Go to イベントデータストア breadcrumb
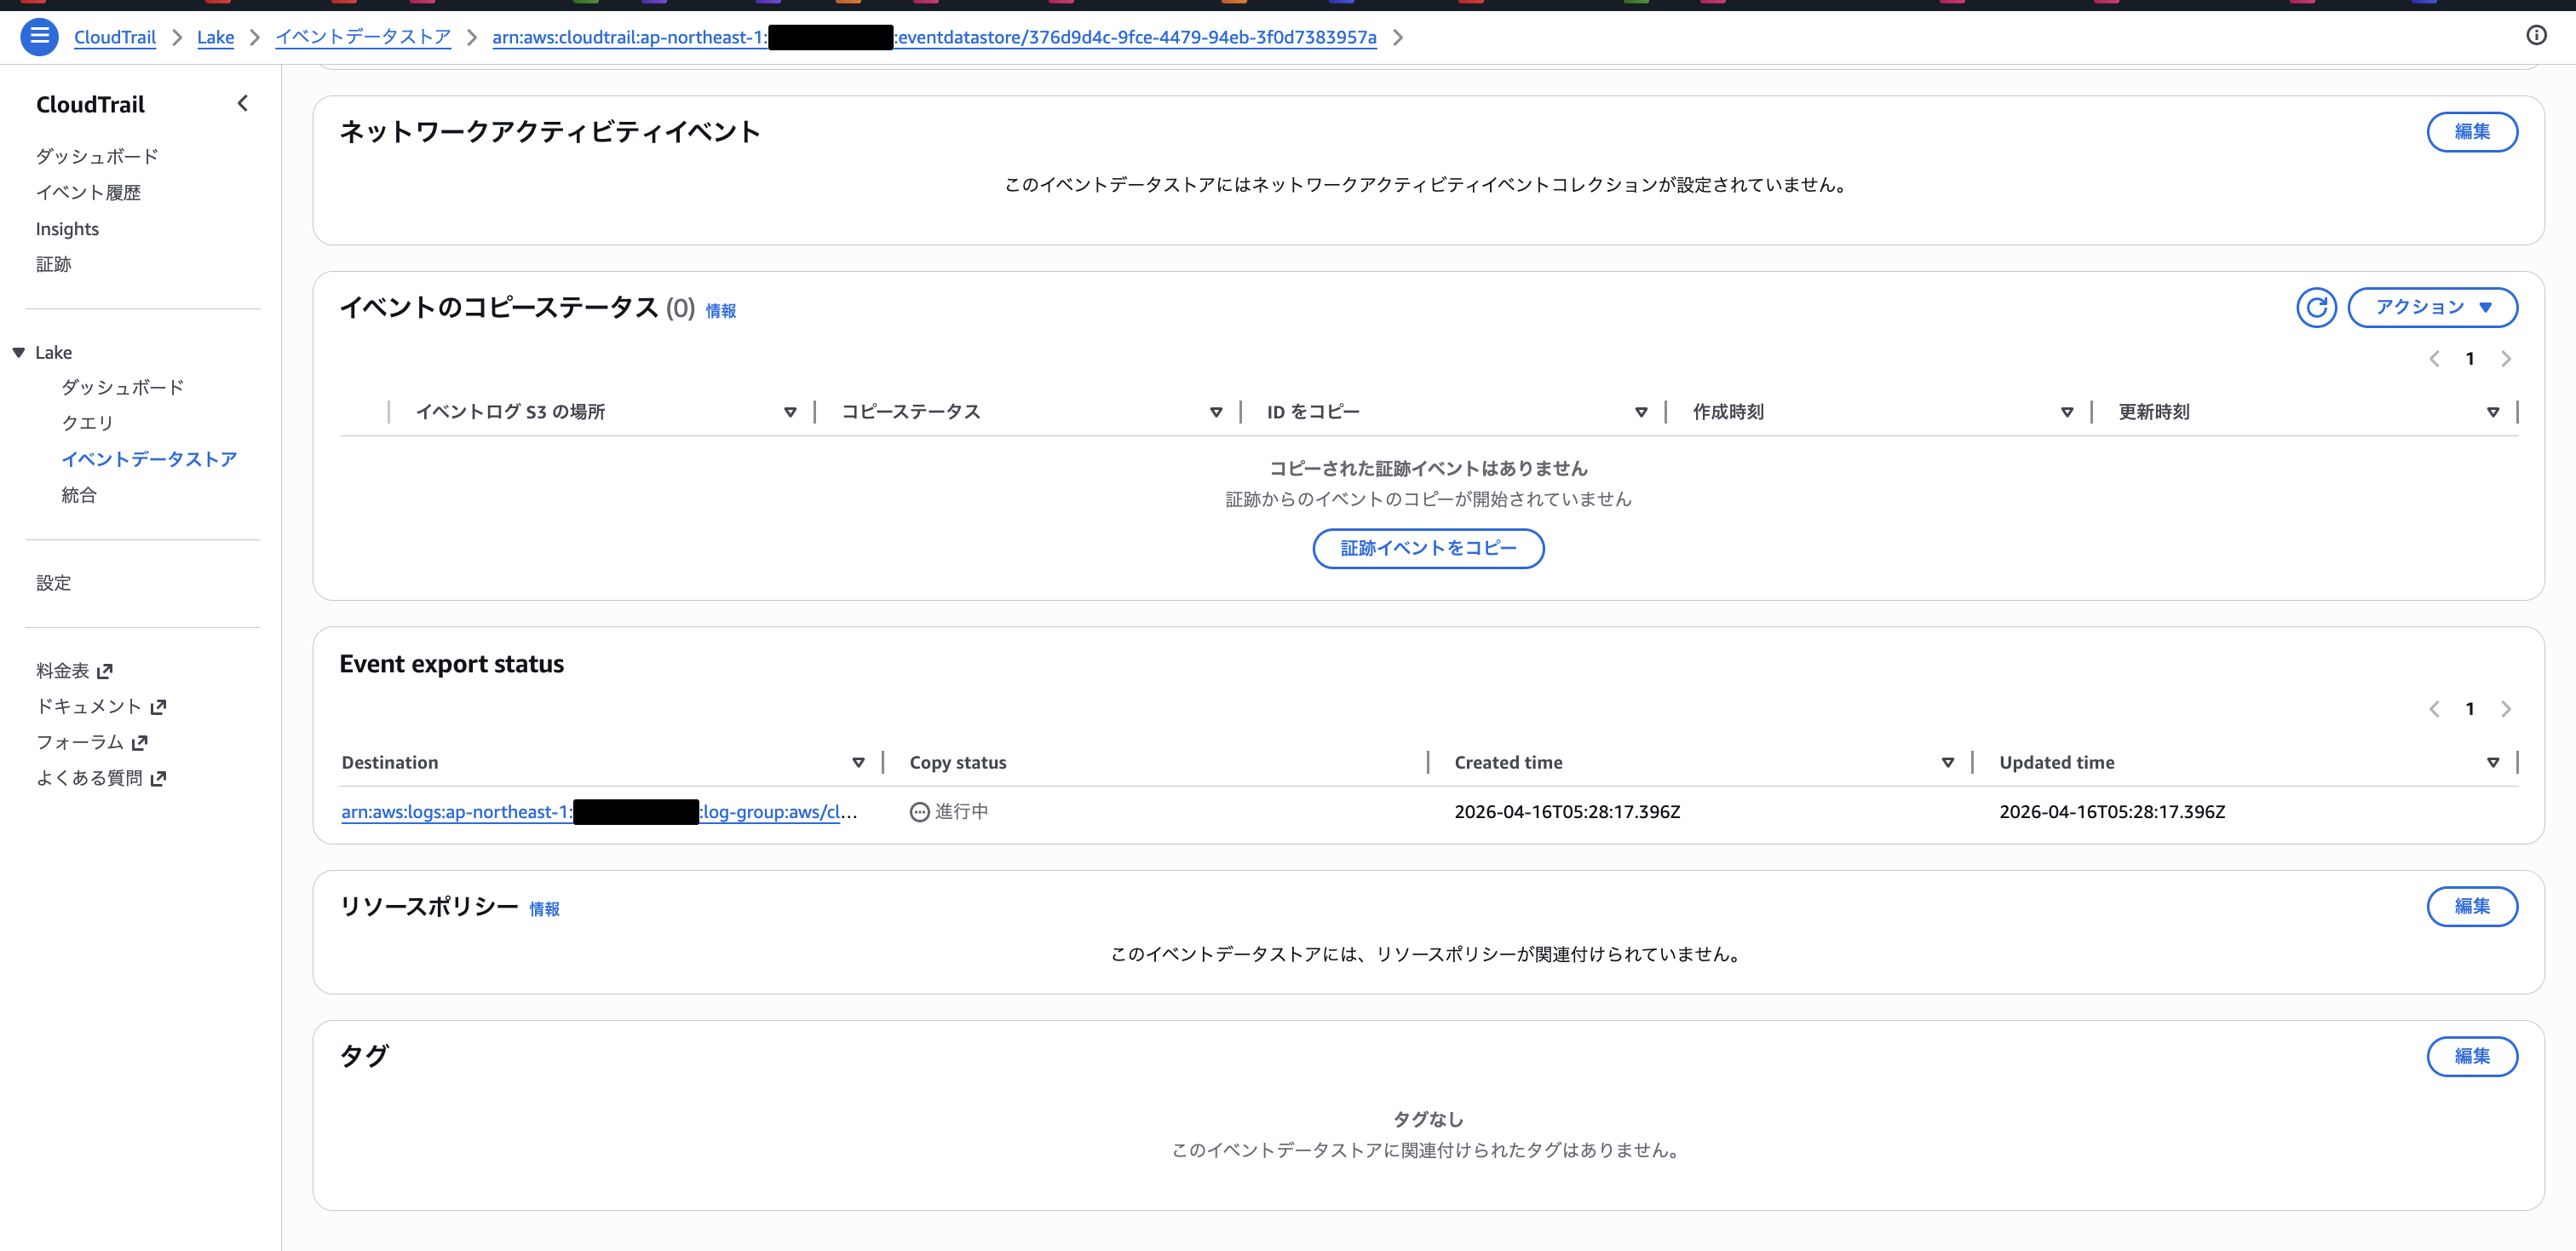 363,37
